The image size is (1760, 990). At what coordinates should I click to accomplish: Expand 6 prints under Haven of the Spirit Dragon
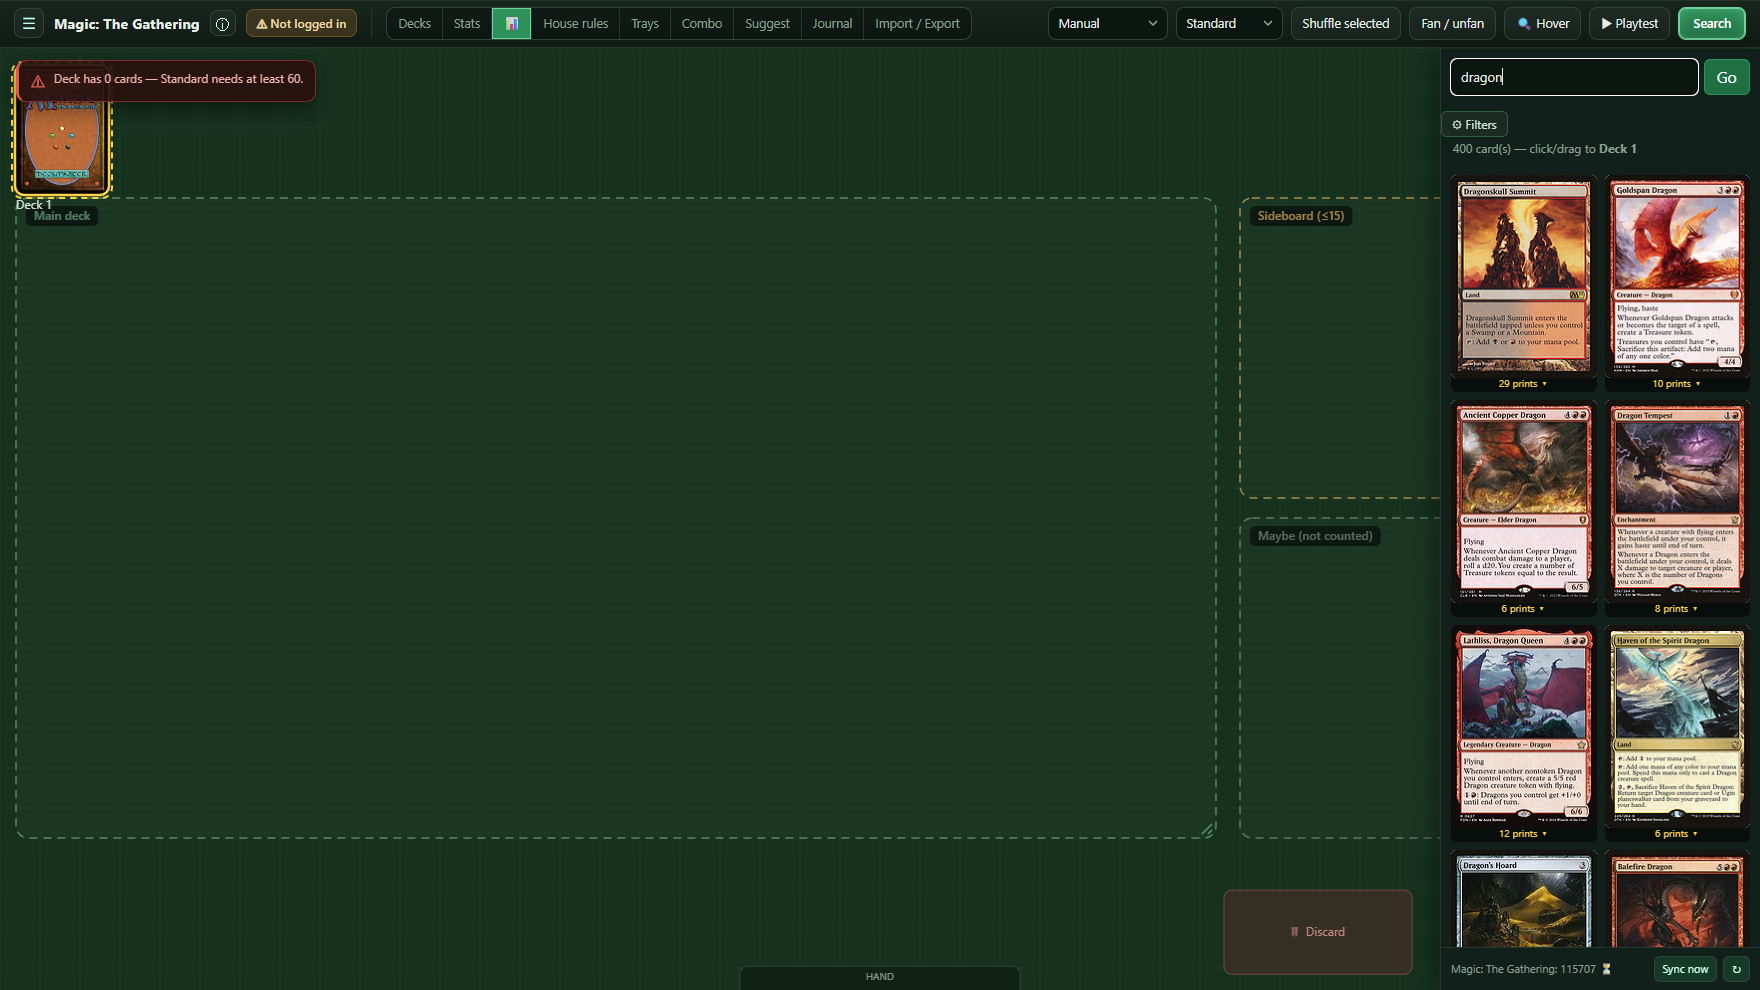click(1676, 834)
